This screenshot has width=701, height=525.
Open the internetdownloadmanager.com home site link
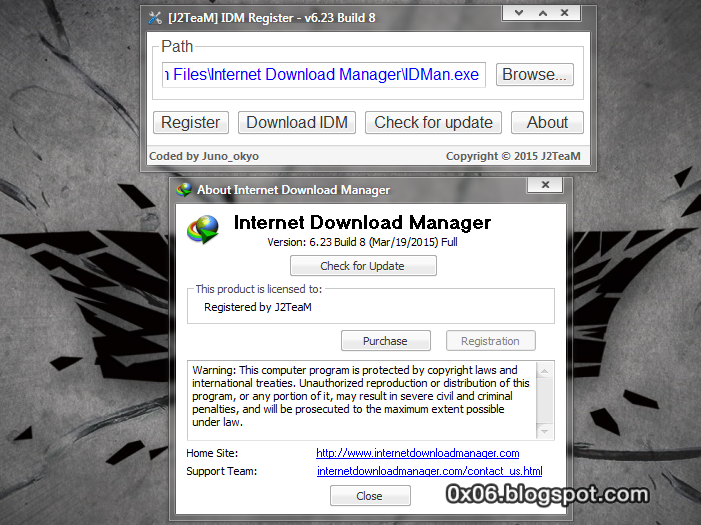418,453
